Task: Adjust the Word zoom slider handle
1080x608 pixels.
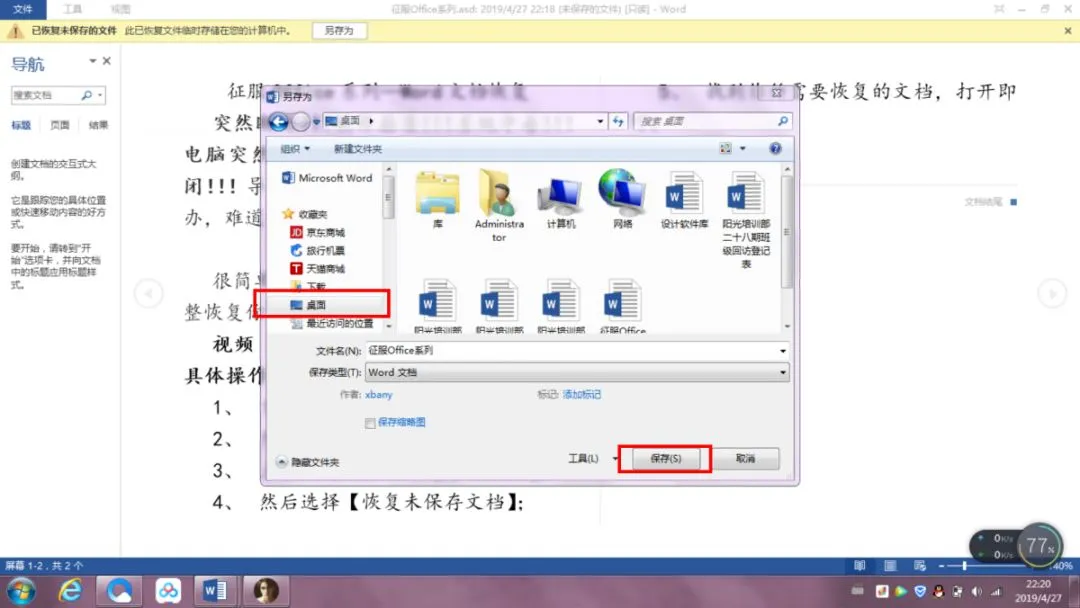Action: pyautogui.click(x=964, y=565)
